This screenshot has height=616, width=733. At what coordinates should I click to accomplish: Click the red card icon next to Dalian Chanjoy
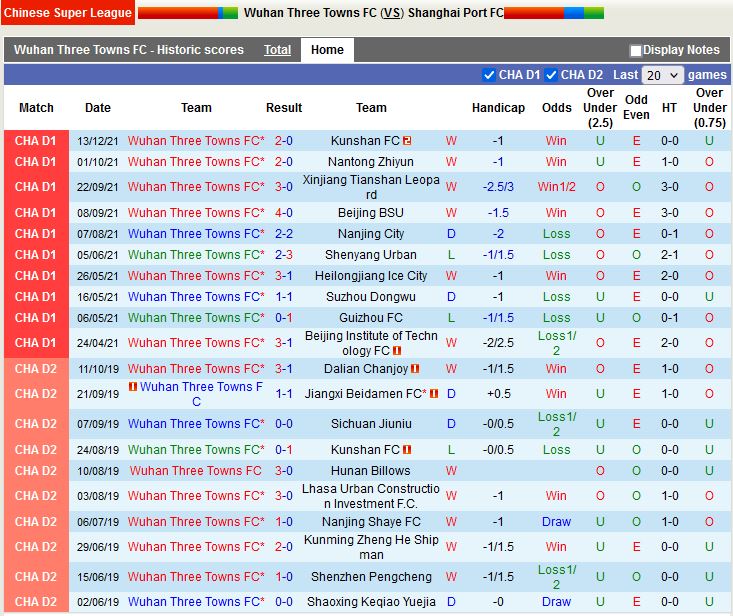click(415, 369)
